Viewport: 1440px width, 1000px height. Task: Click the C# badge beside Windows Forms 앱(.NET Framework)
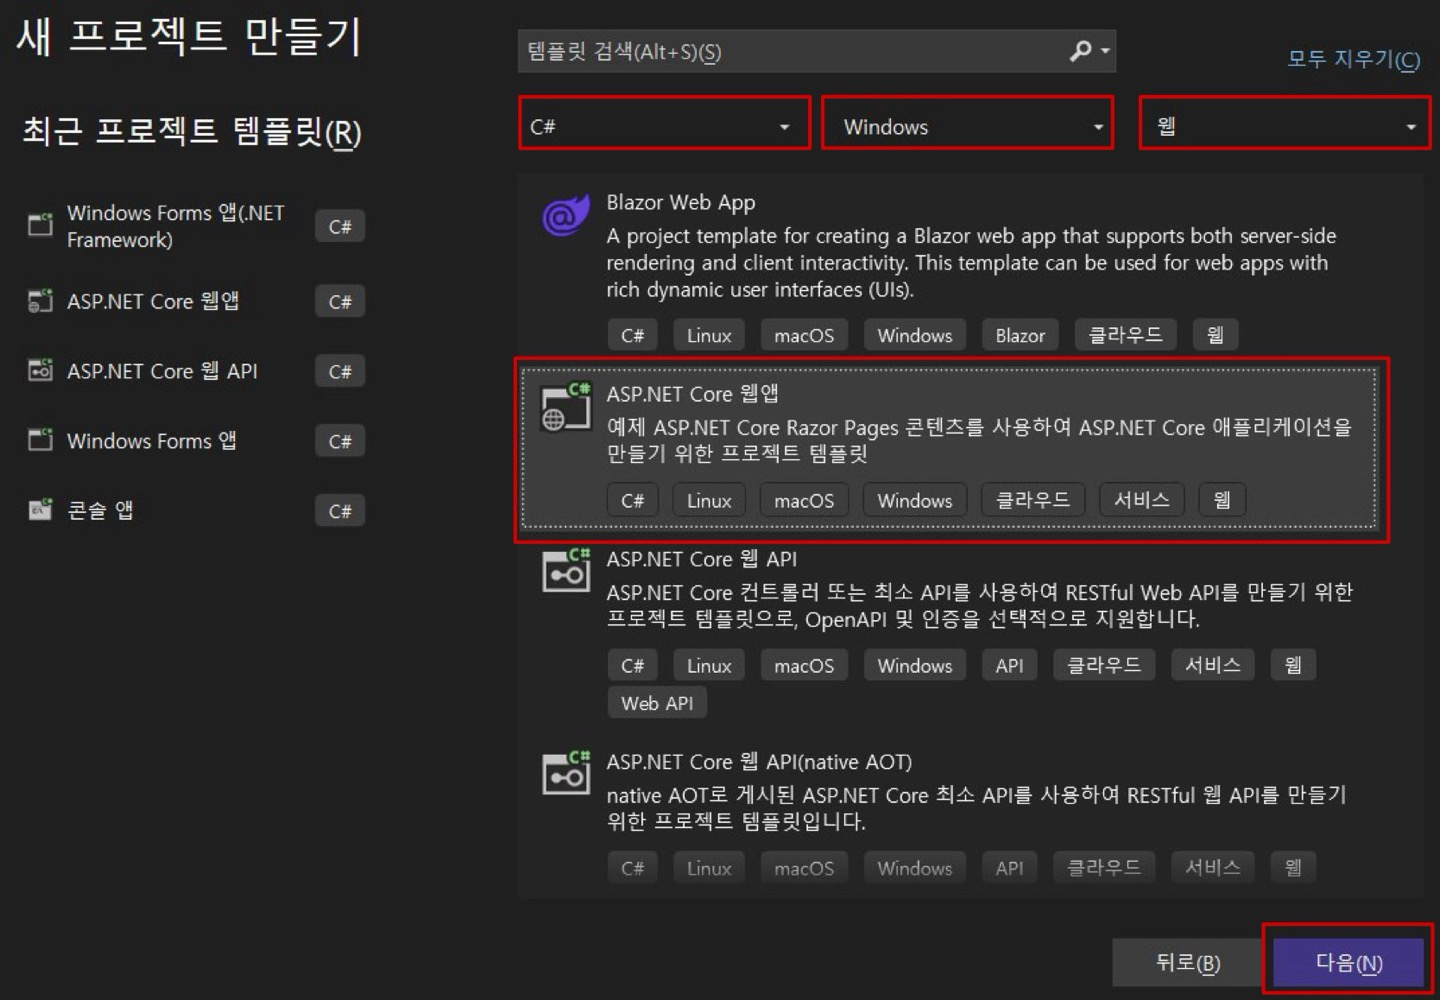point(340,226)
